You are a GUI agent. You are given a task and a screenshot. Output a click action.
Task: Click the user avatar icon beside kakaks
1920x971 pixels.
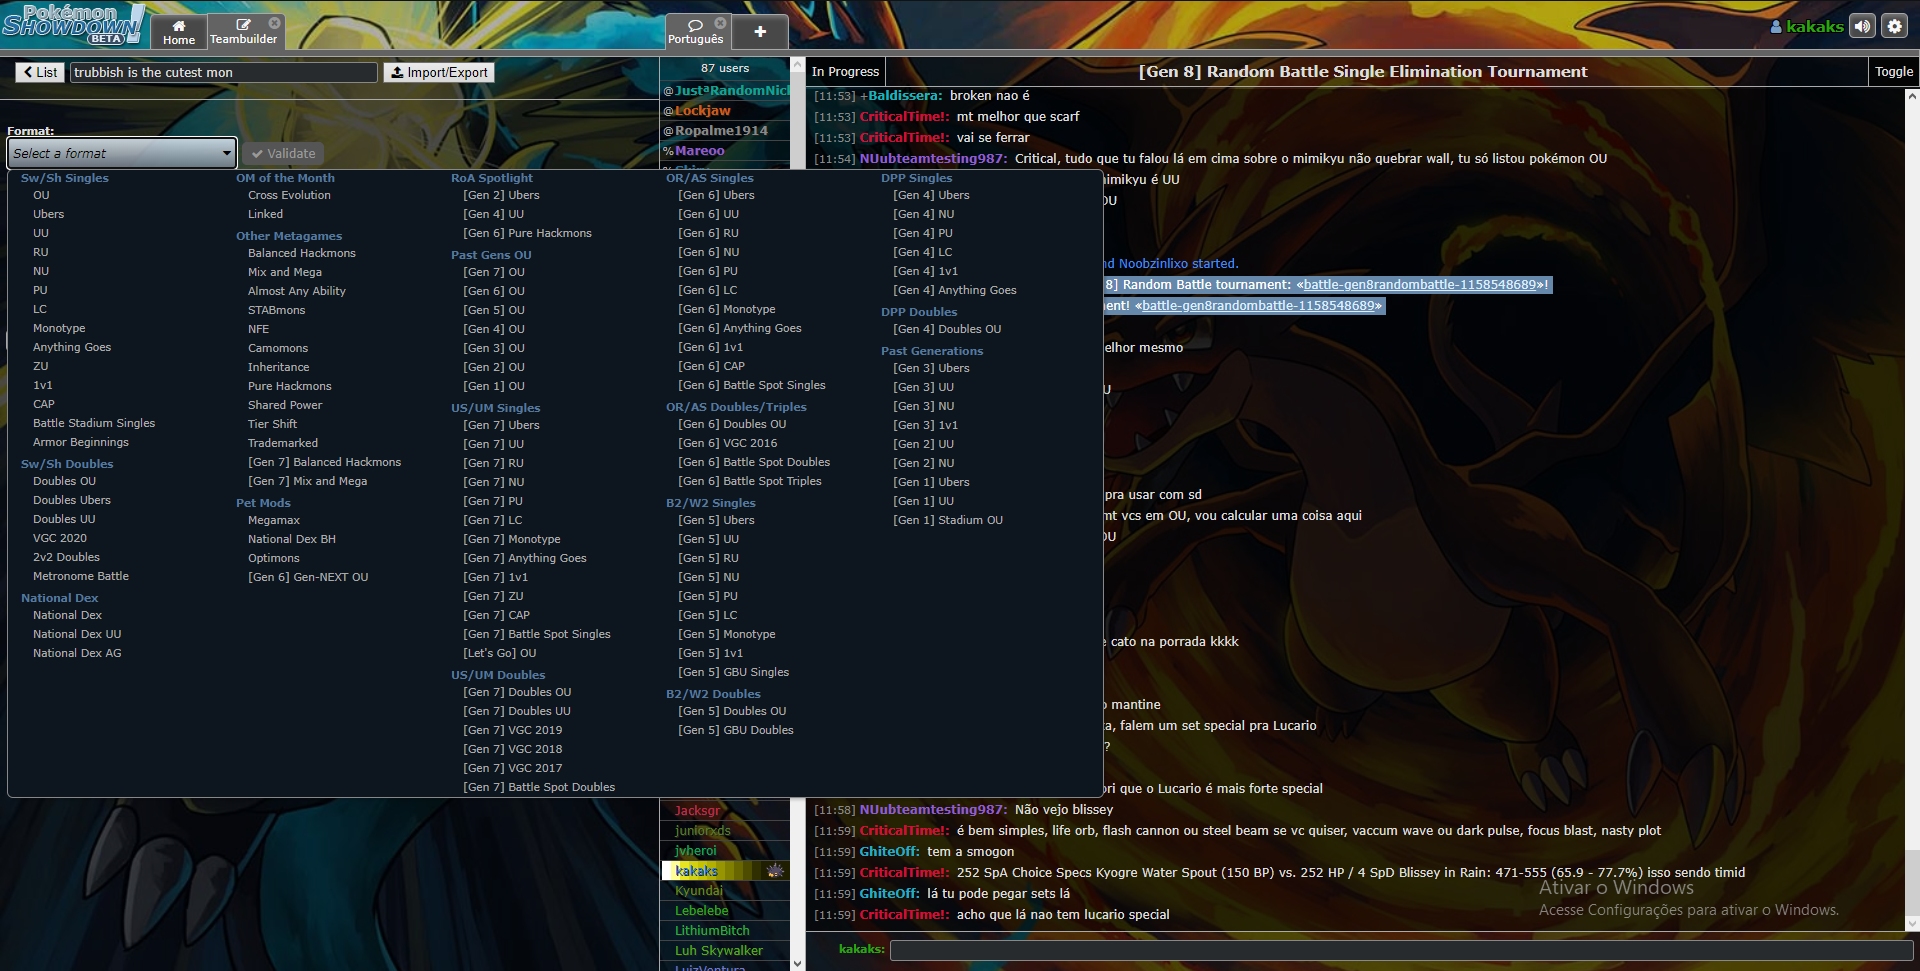[1776, 27]
